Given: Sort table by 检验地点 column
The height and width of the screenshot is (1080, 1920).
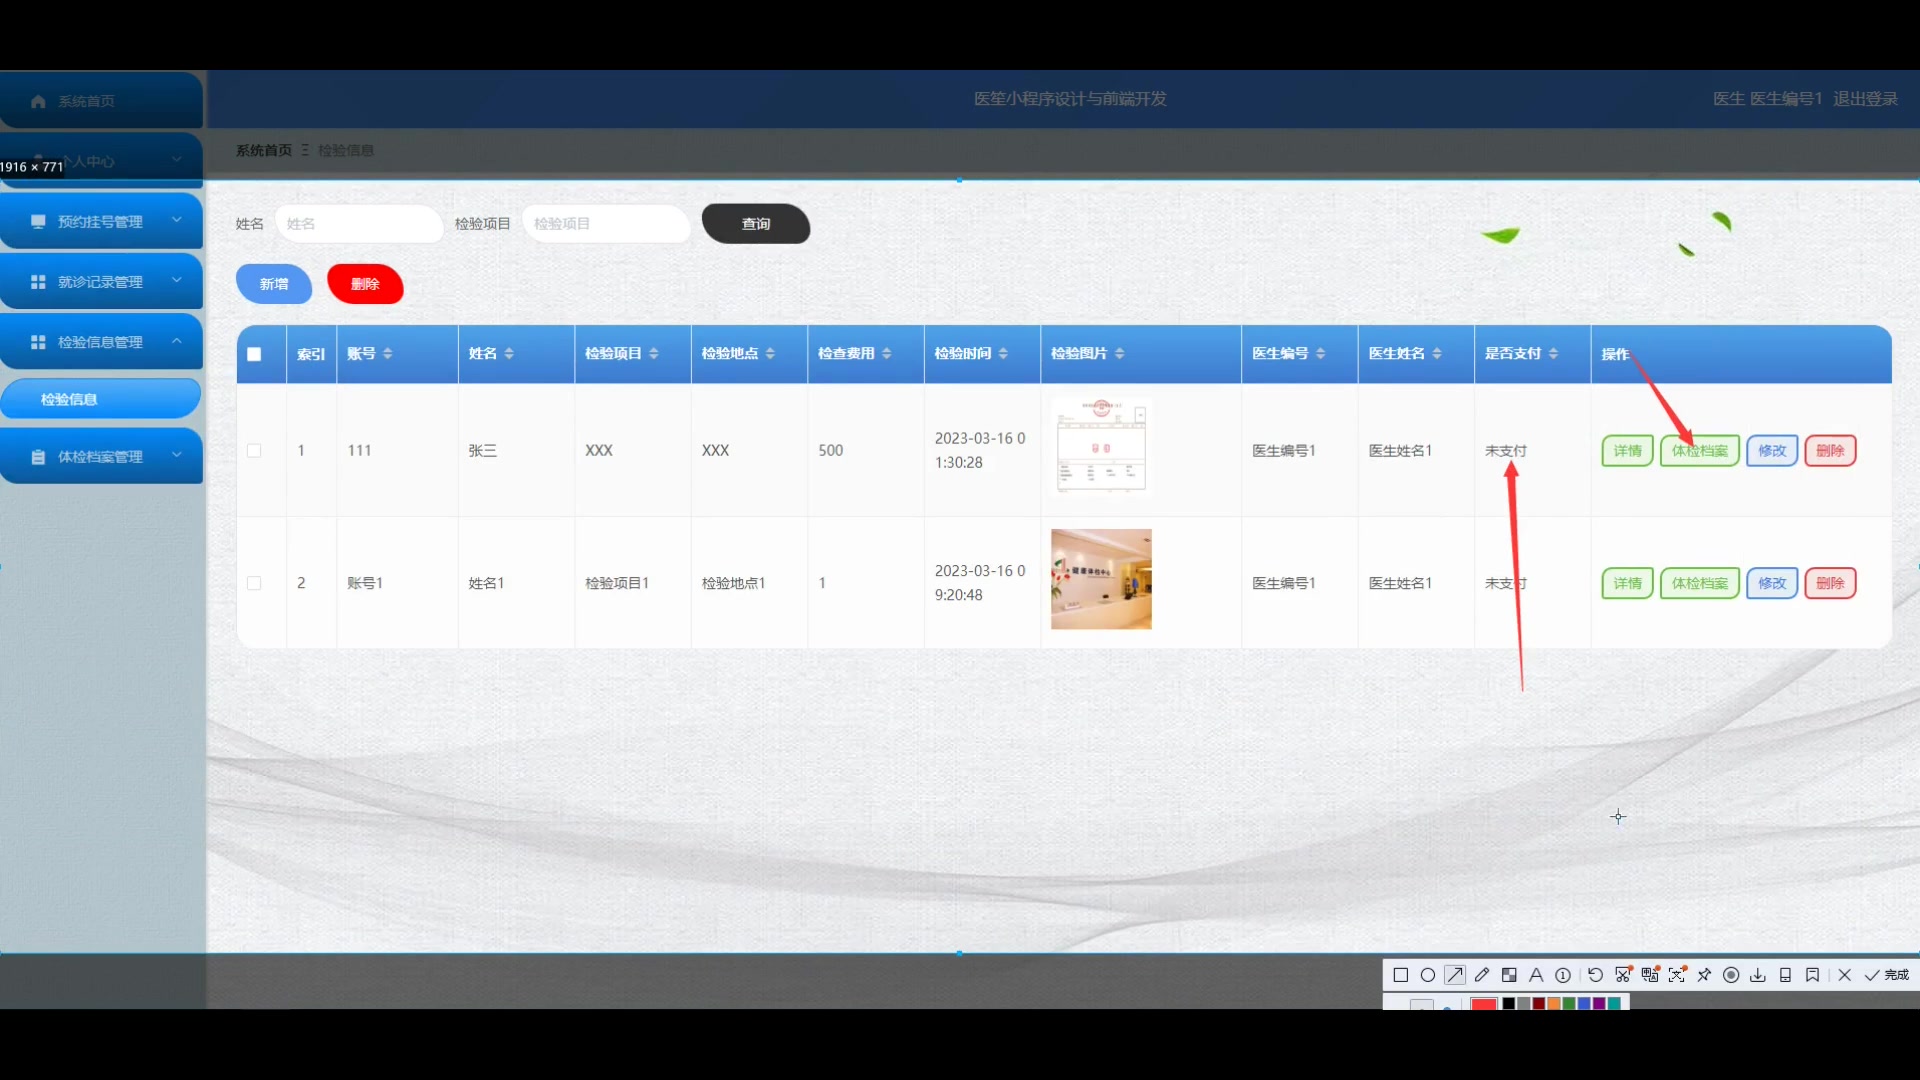Looking at the screenshot, I should [x=770, y=354].
